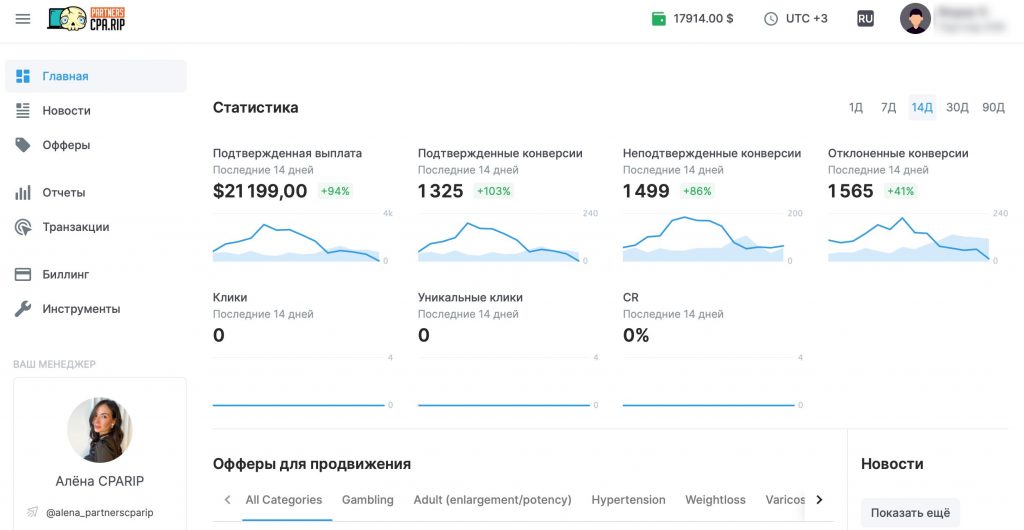
Task: Click the Инструменты wrench icon
Action: [x=23, y=309]
